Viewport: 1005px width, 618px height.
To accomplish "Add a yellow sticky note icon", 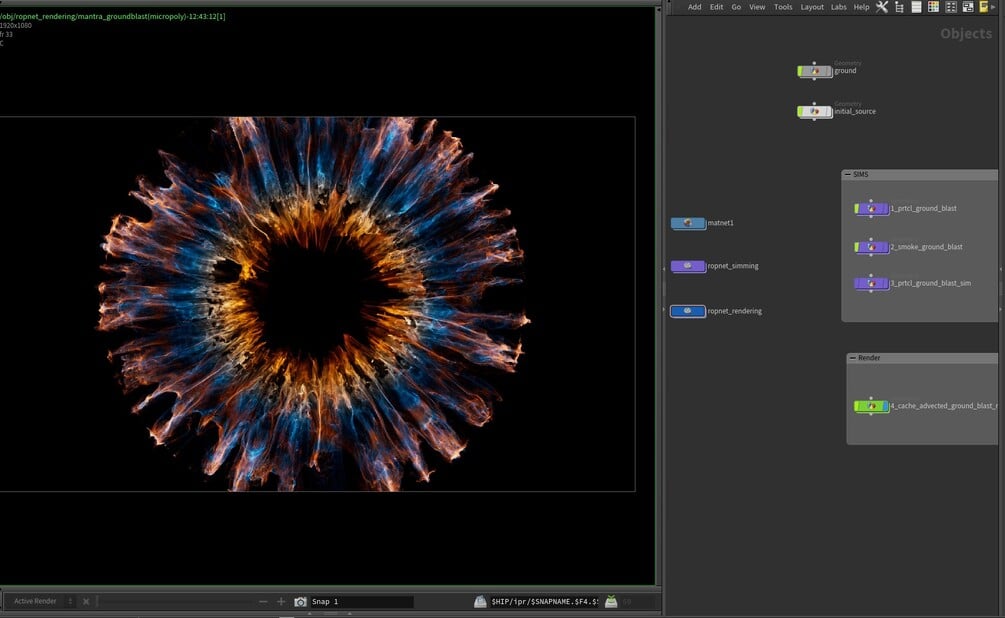I will click(983, 7).
